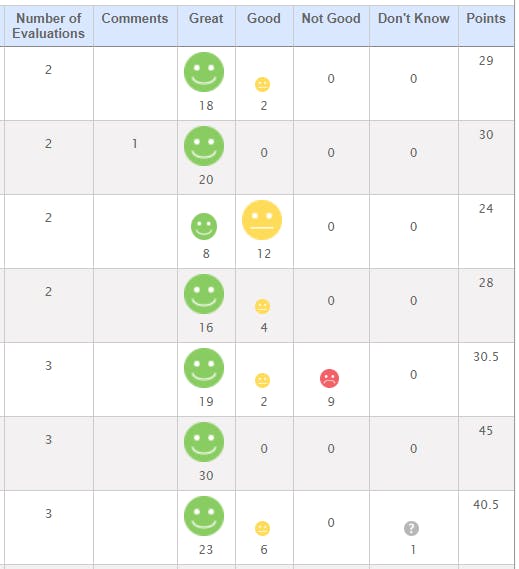The image size is (519, 569).
Task: Click the green Great smiley with 23
Action: point(204,516)
